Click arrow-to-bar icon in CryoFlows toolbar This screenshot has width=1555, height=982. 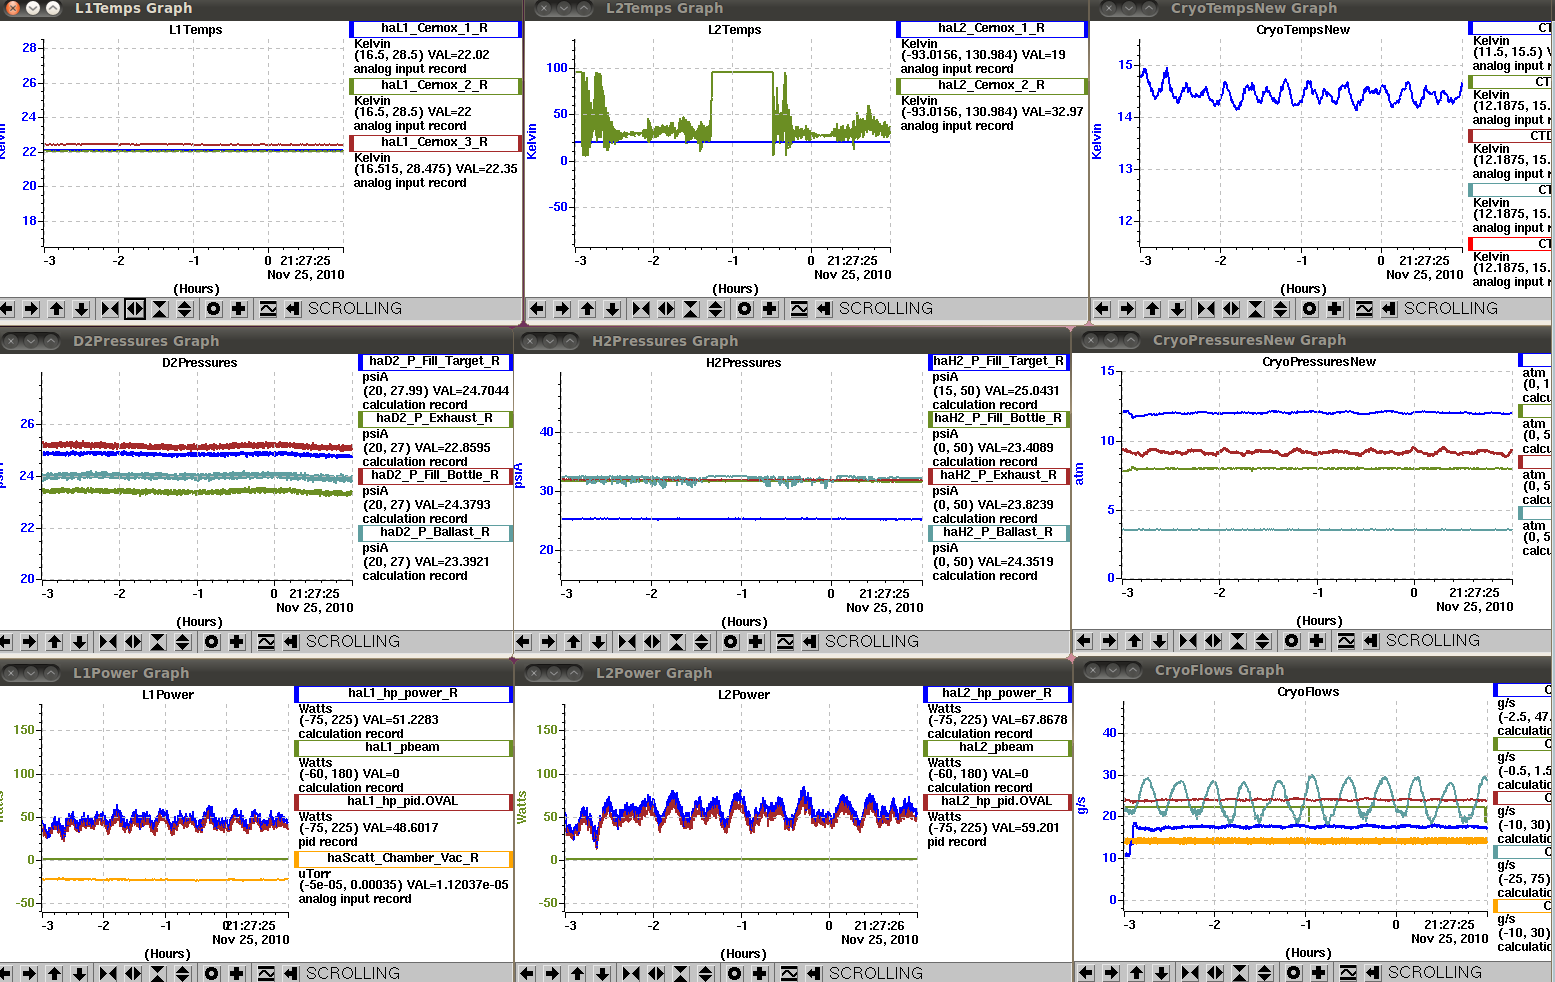[x=1373, y=972]
